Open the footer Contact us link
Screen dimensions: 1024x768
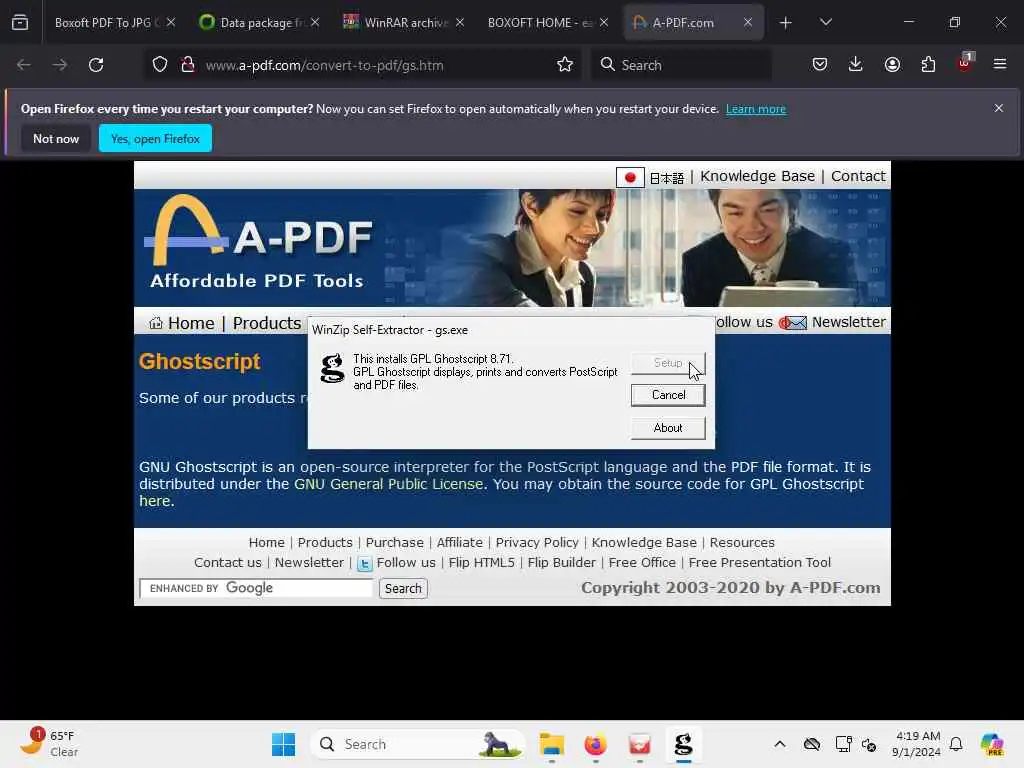pos(227,563)
